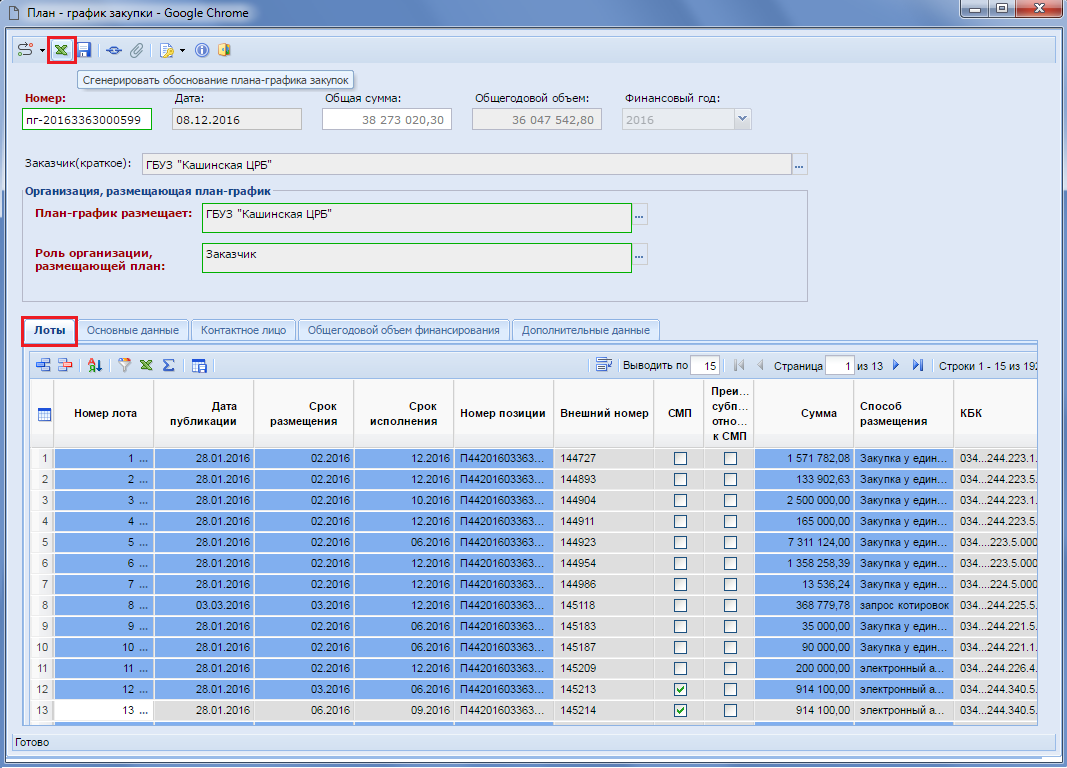Click the Номер input field
Viewport: 1067px width, 768px height.
pos(86,120)
